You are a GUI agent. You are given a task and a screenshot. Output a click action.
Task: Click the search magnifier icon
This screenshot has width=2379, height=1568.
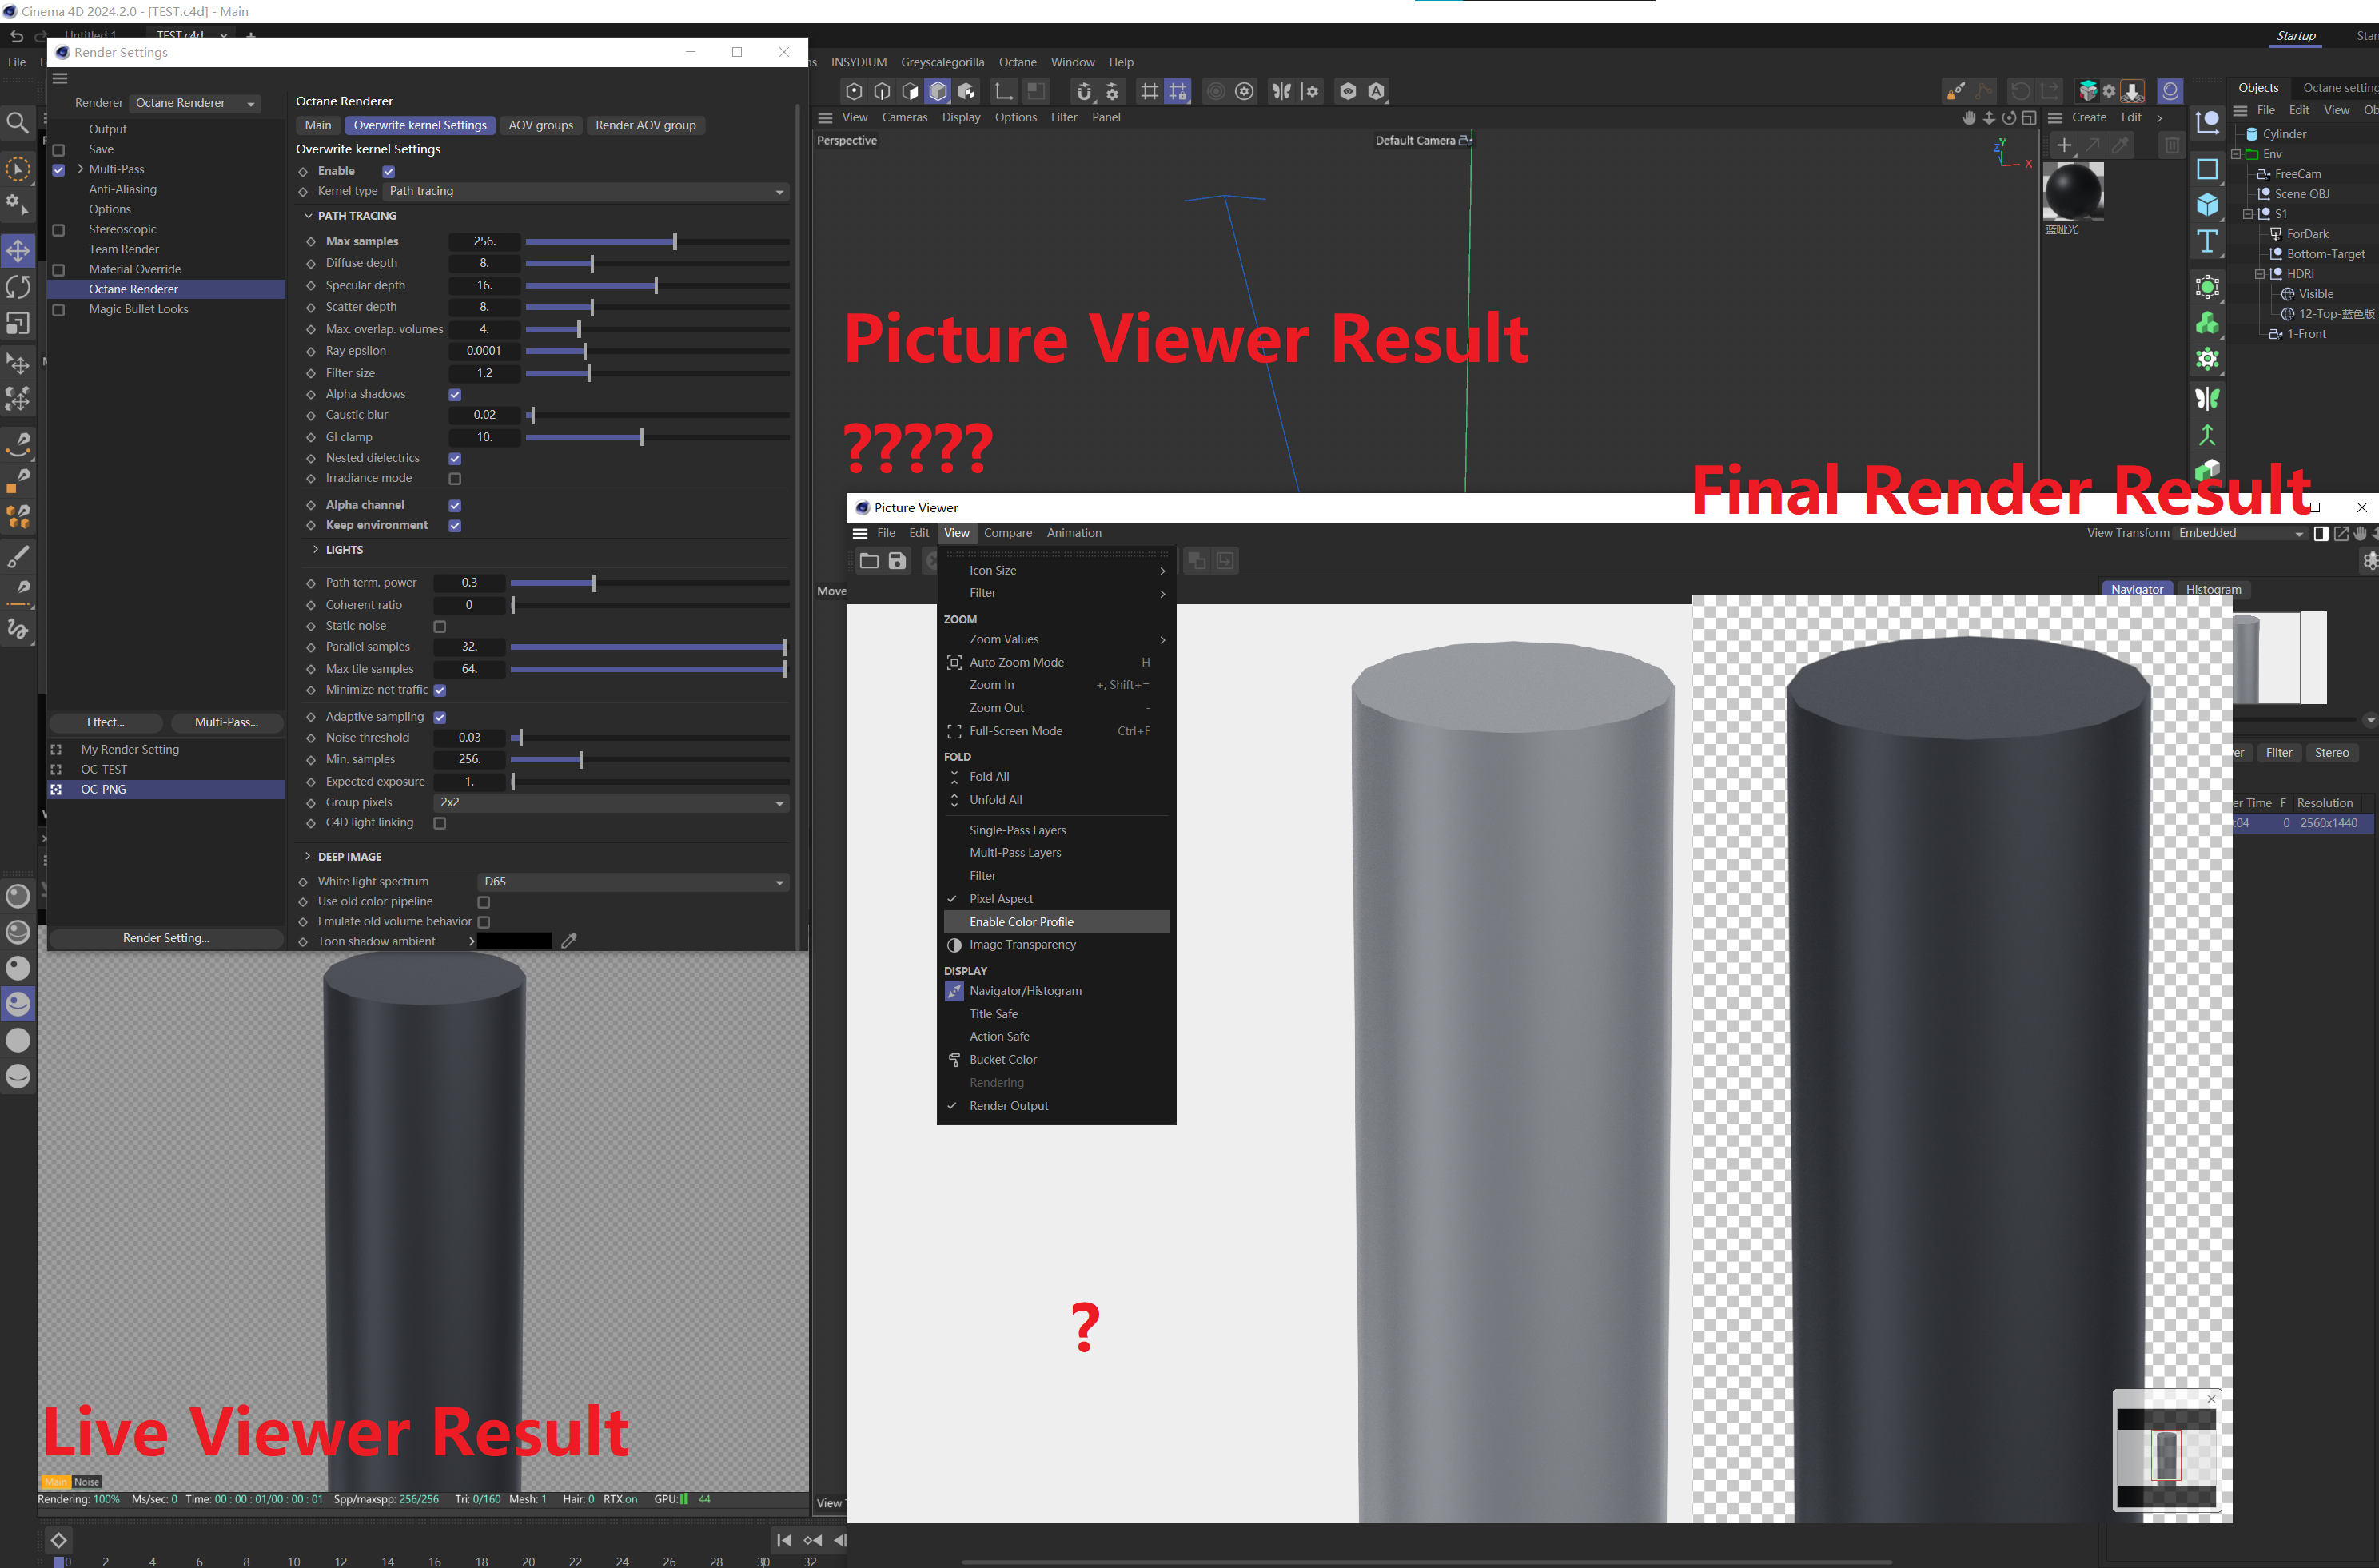(17, 123)
